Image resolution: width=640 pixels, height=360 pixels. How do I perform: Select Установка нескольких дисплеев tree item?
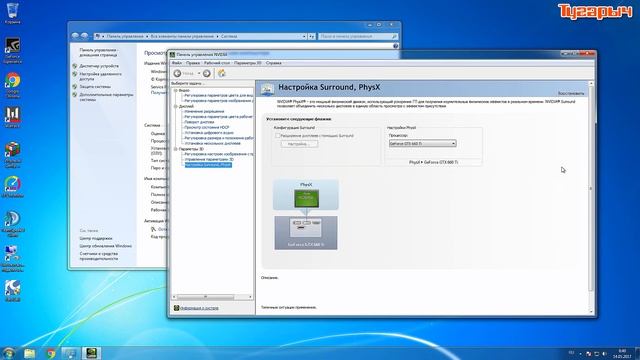tap(213, 143)
